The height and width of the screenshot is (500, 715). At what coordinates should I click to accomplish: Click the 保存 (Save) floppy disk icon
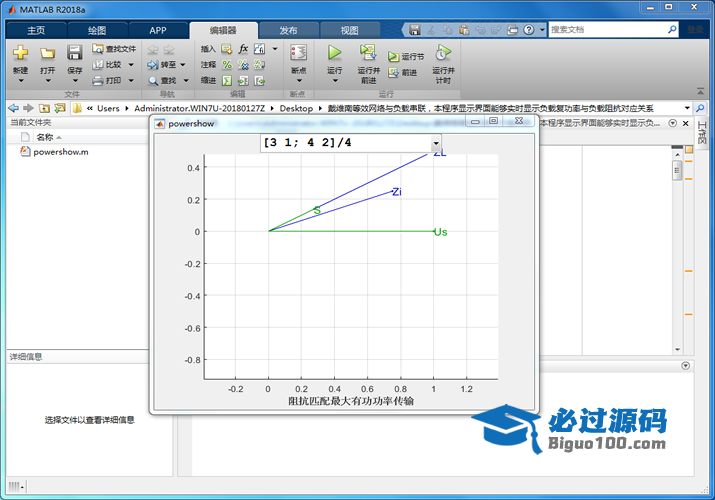point(74,53)
